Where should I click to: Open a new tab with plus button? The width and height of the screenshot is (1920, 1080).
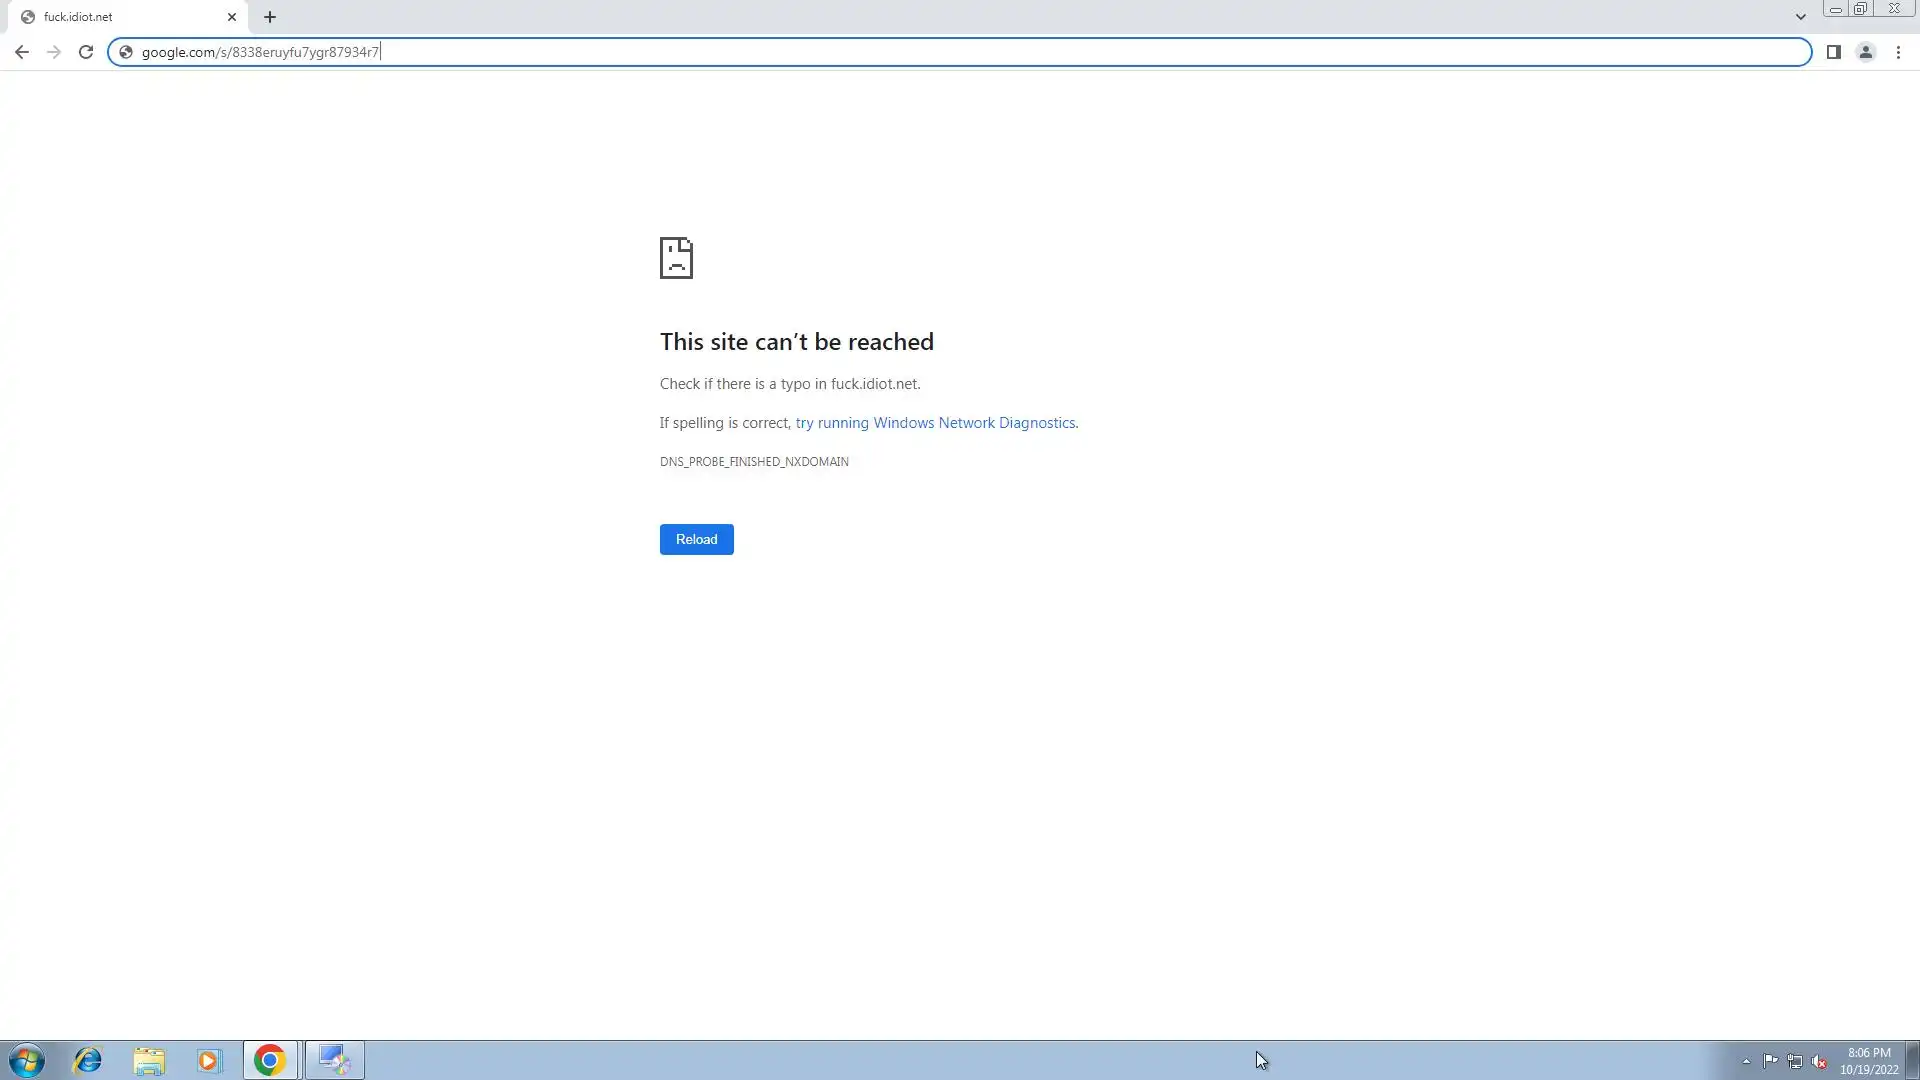[x=270, y=17]
